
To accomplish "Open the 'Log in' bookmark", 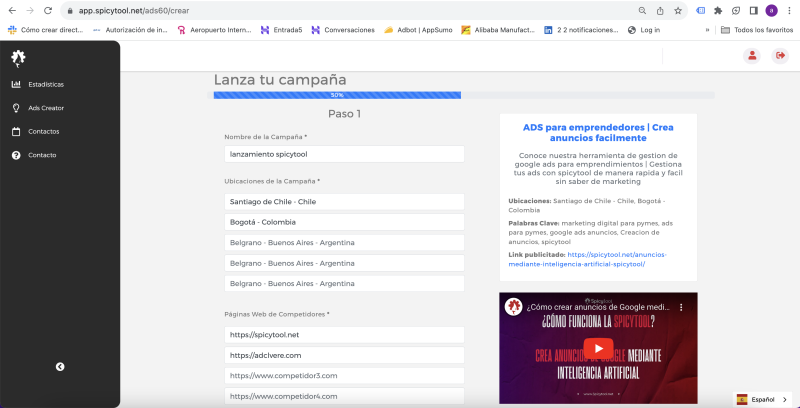I will coord(644,30).
